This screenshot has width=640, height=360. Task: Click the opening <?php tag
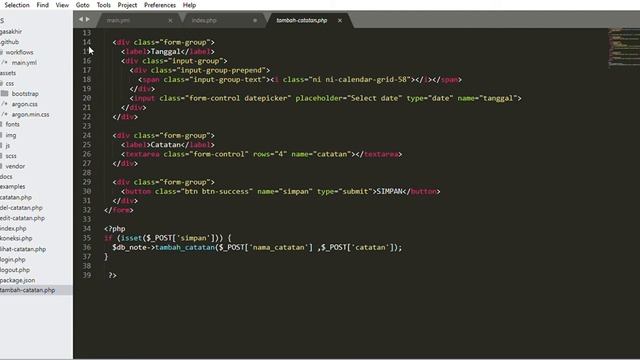tap(115, 229)
